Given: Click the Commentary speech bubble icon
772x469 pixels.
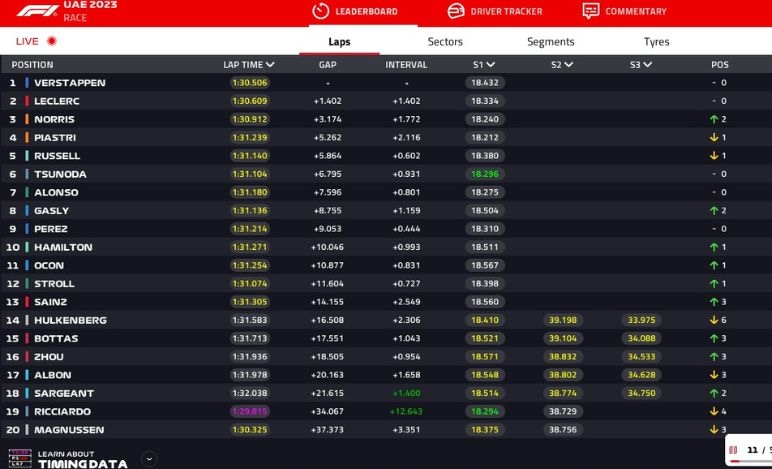Looking at the screenshot, I should coord(591,11).
